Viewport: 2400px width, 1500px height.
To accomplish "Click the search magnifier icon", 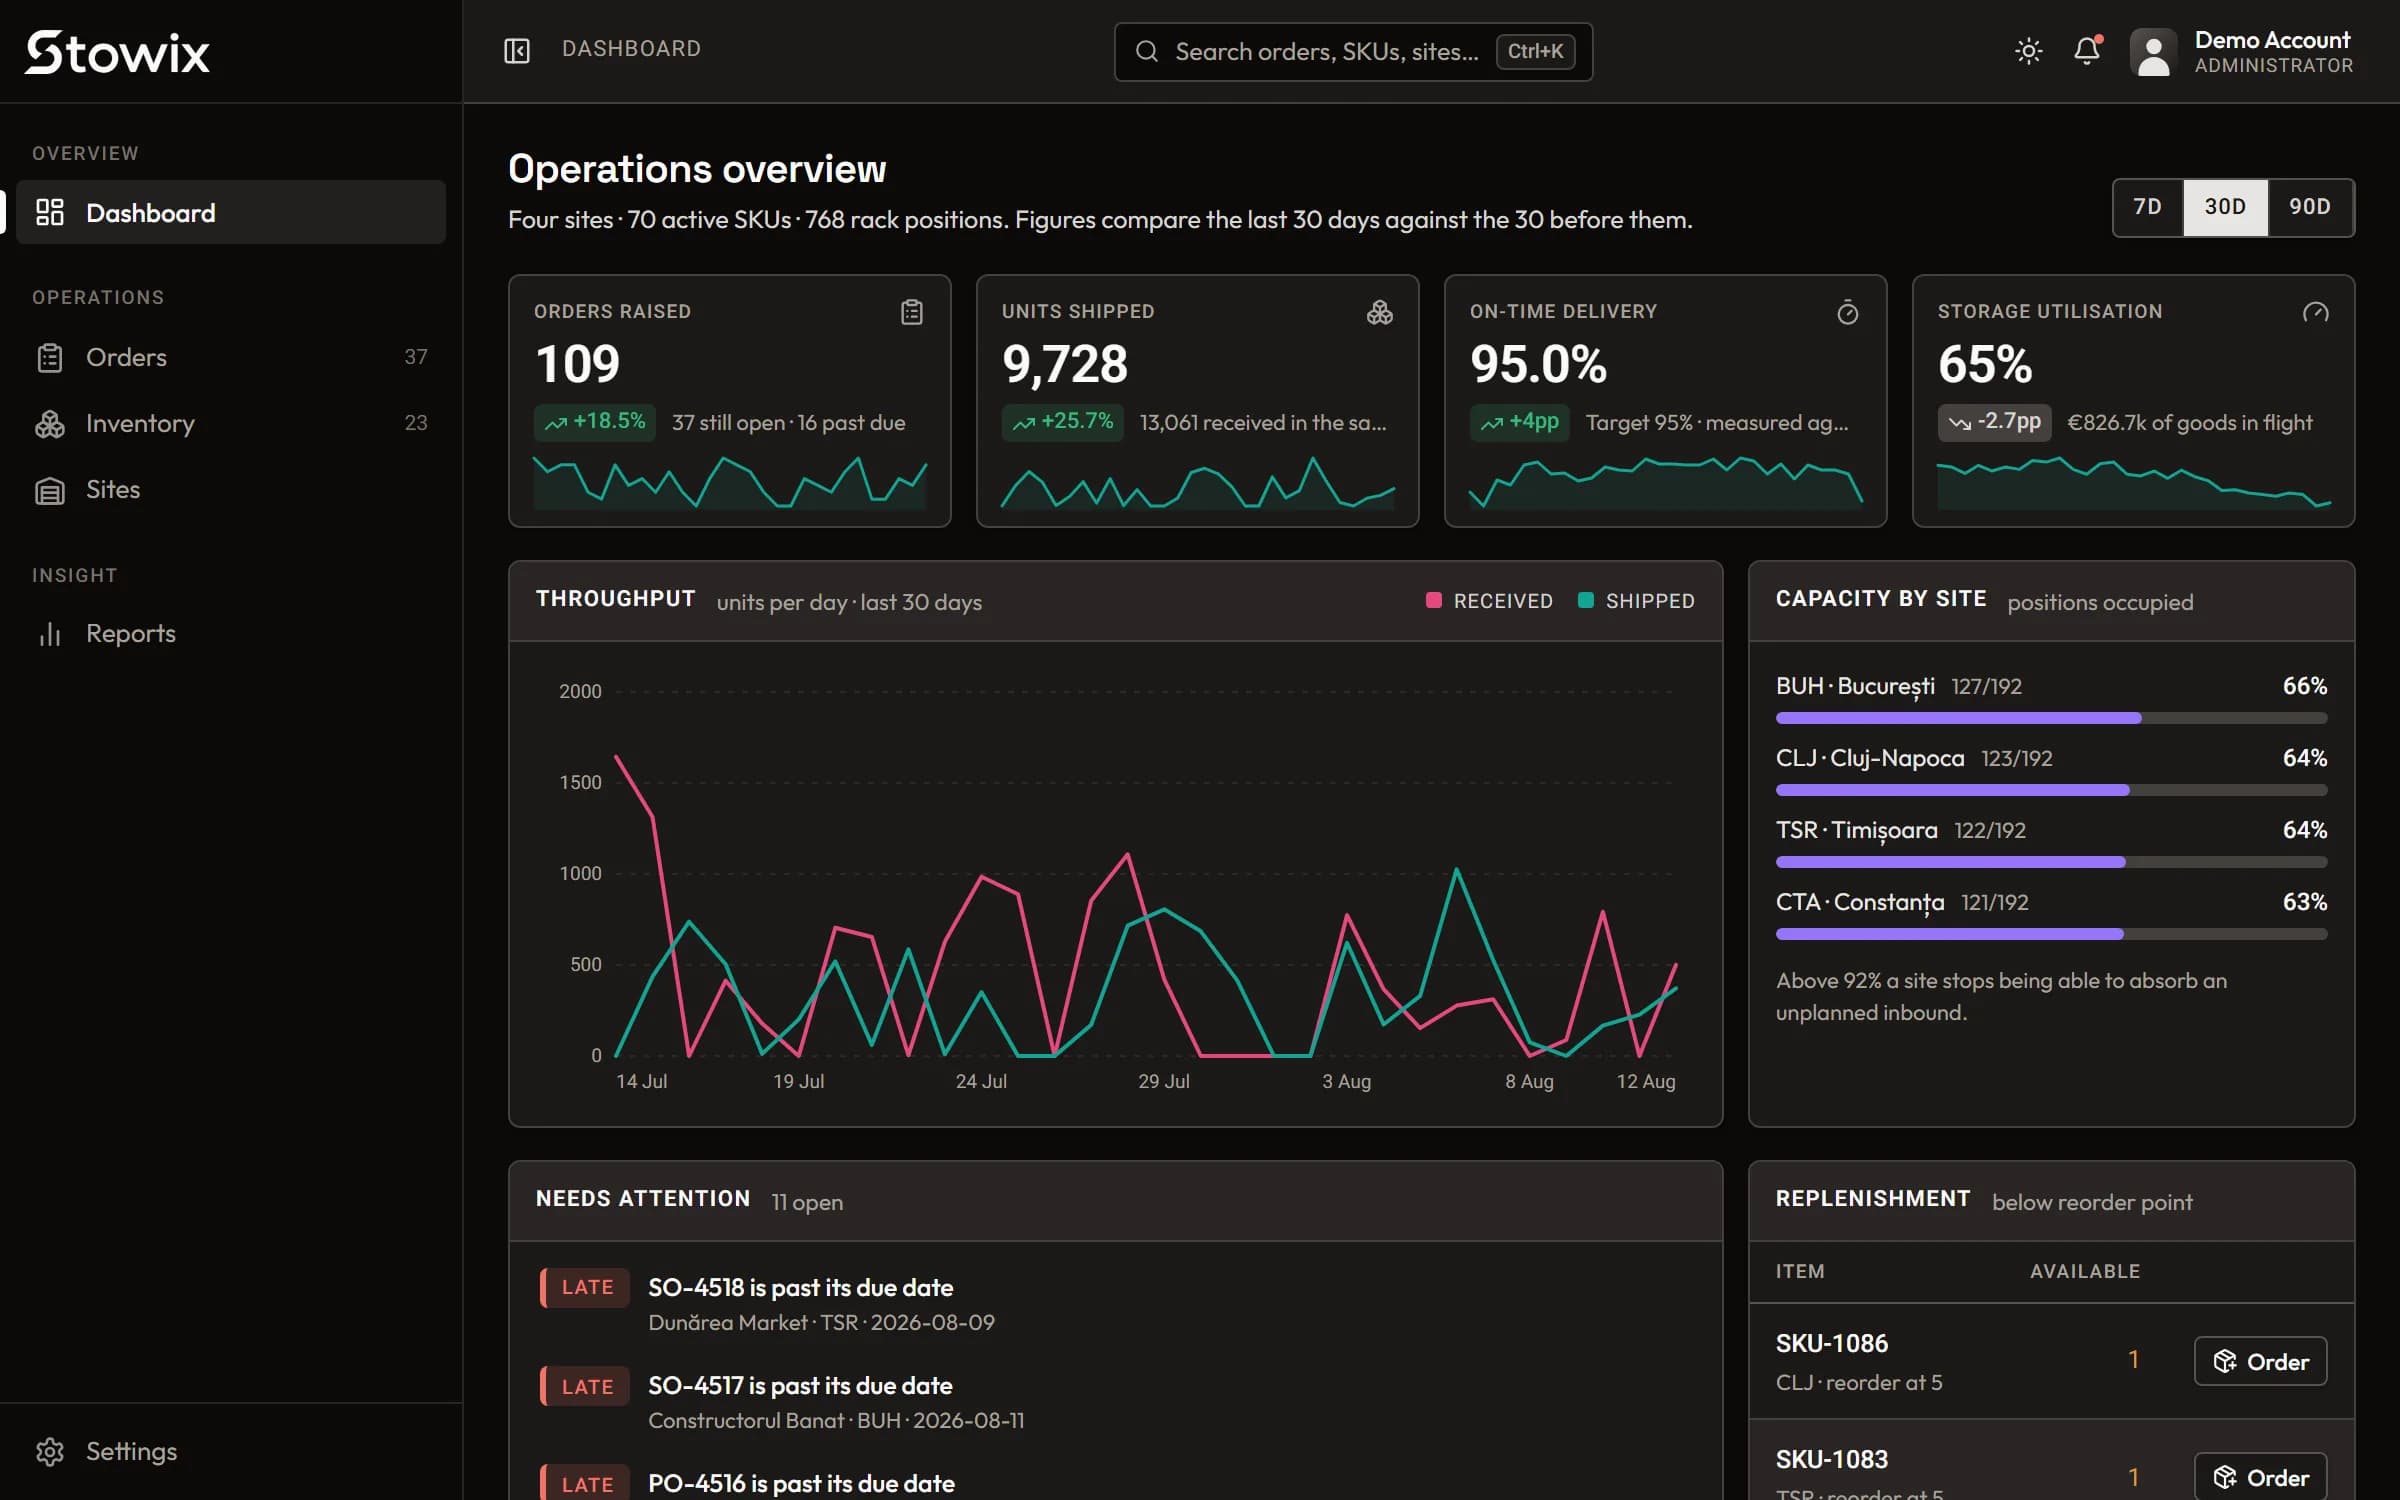I will coord(1147,52).
